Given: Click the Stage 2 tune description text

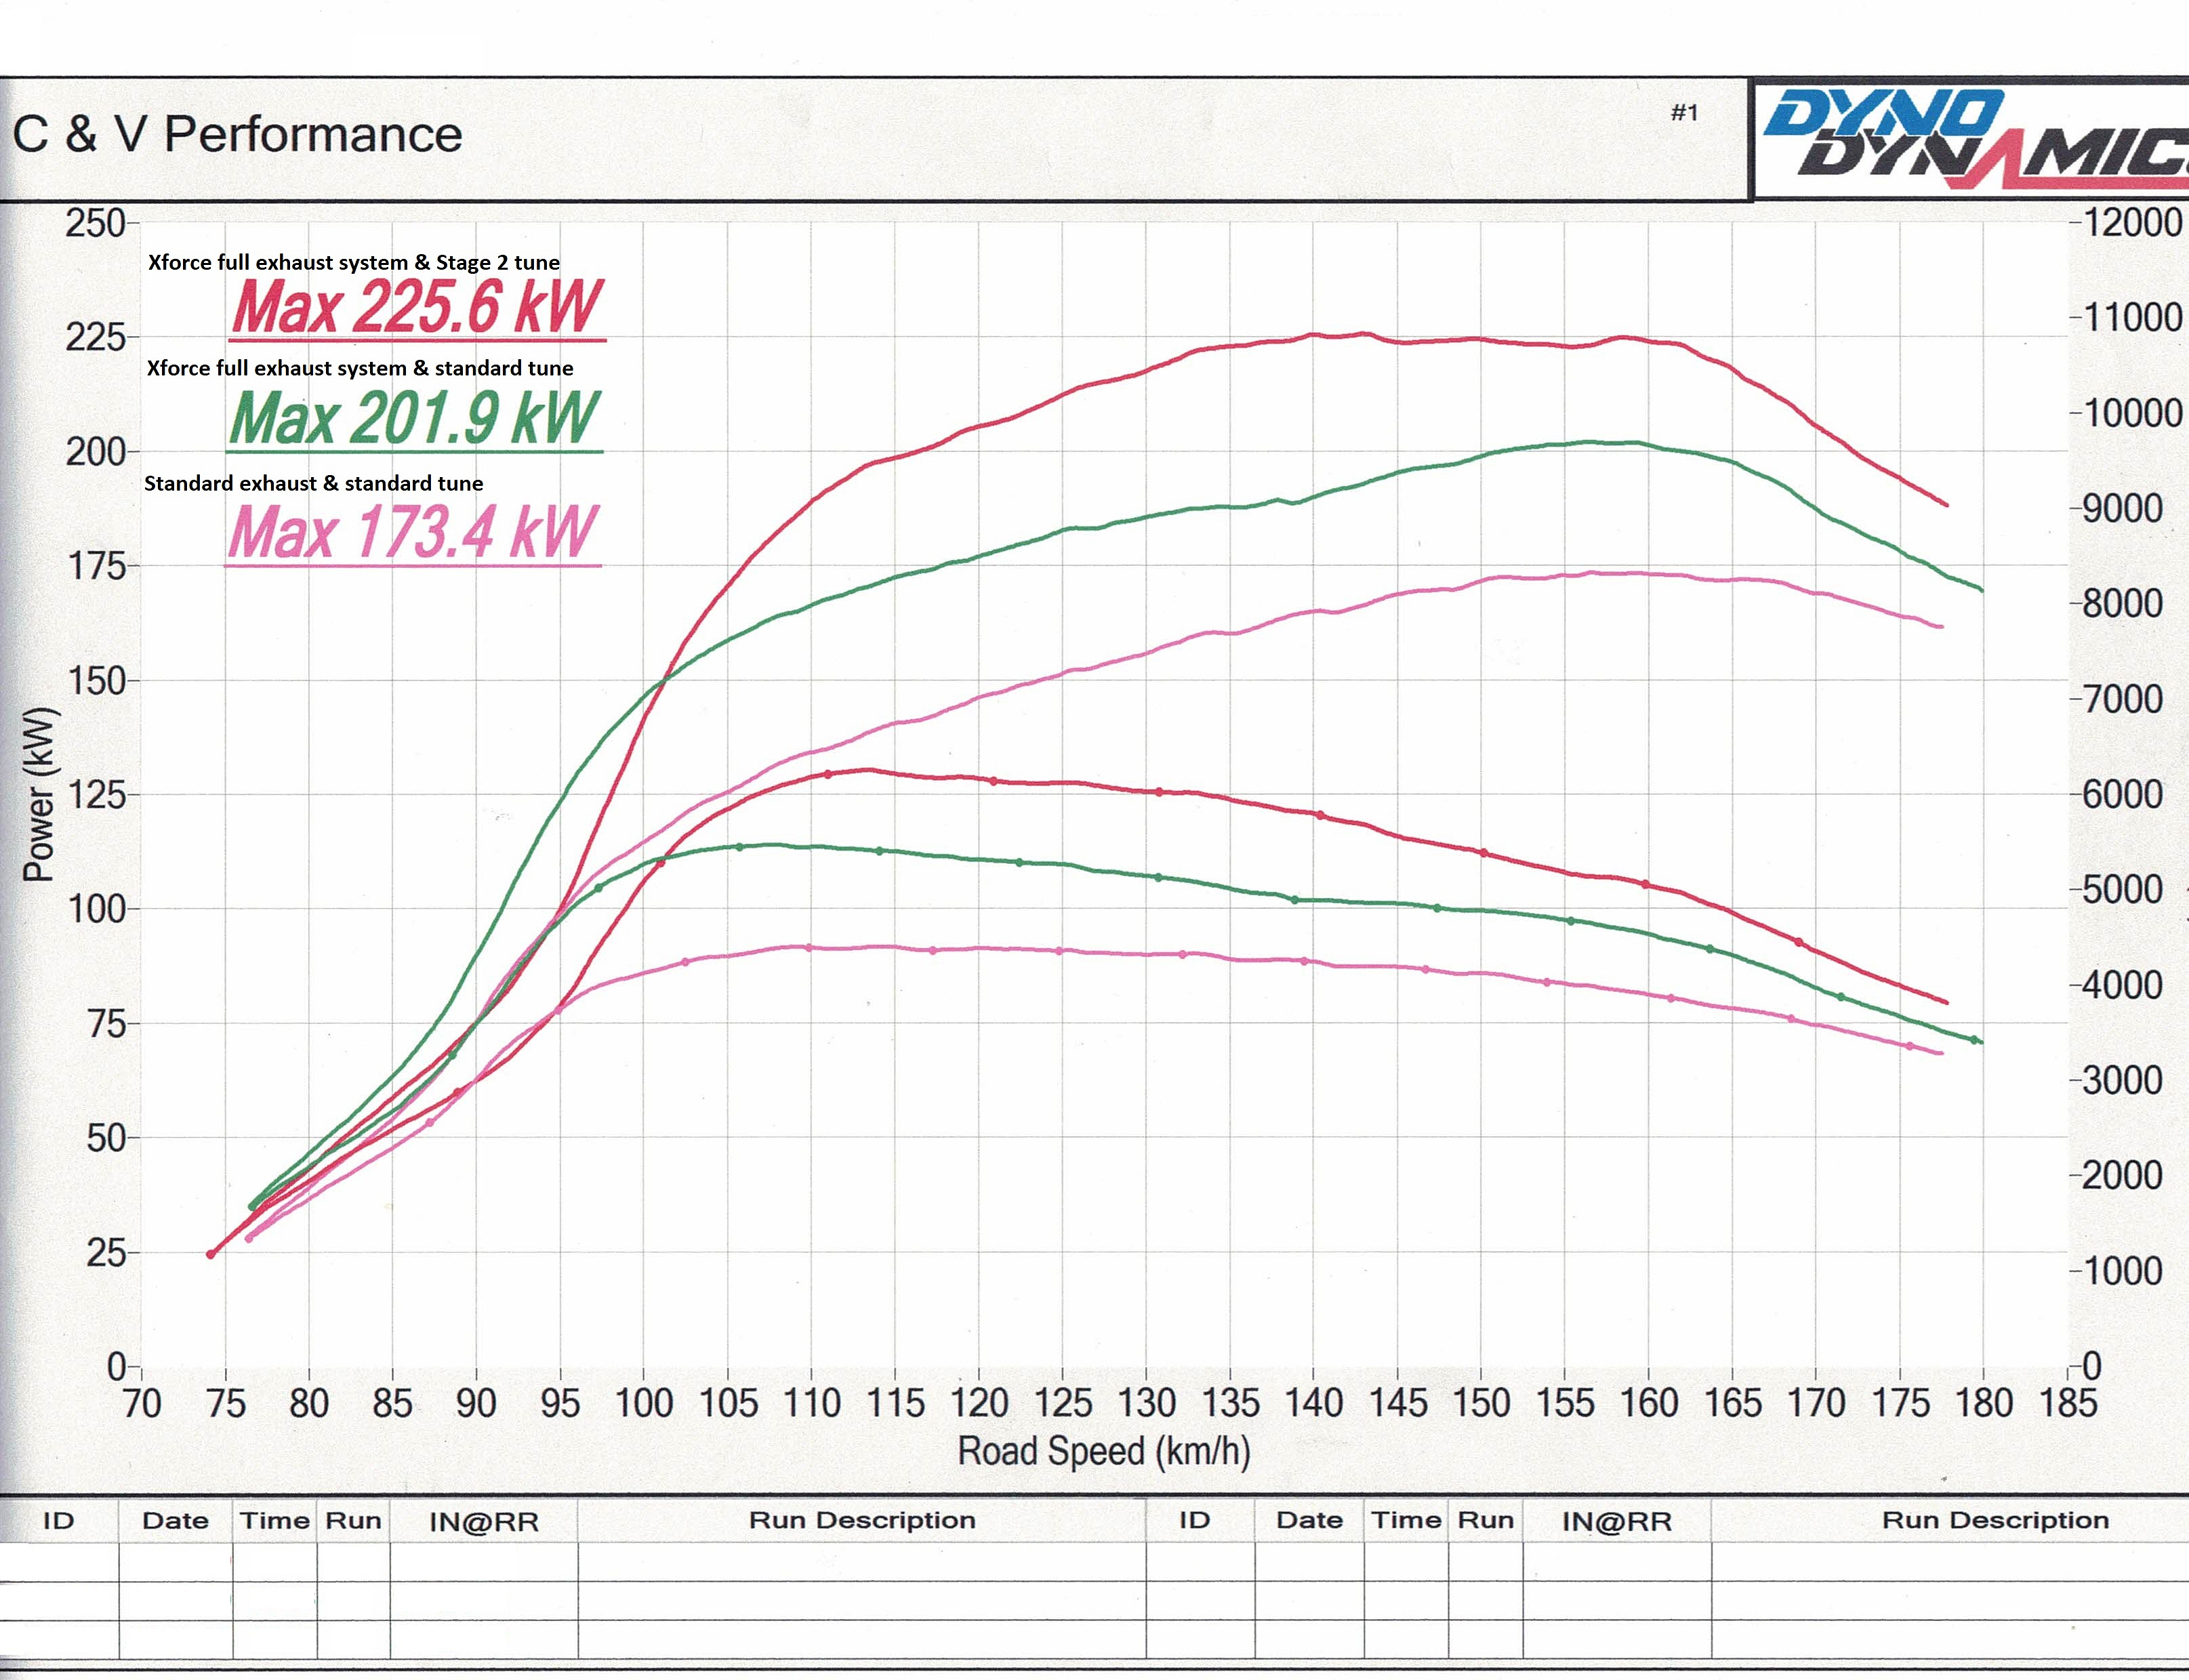Looking at the screenshot, I should (x=354, y=262).
